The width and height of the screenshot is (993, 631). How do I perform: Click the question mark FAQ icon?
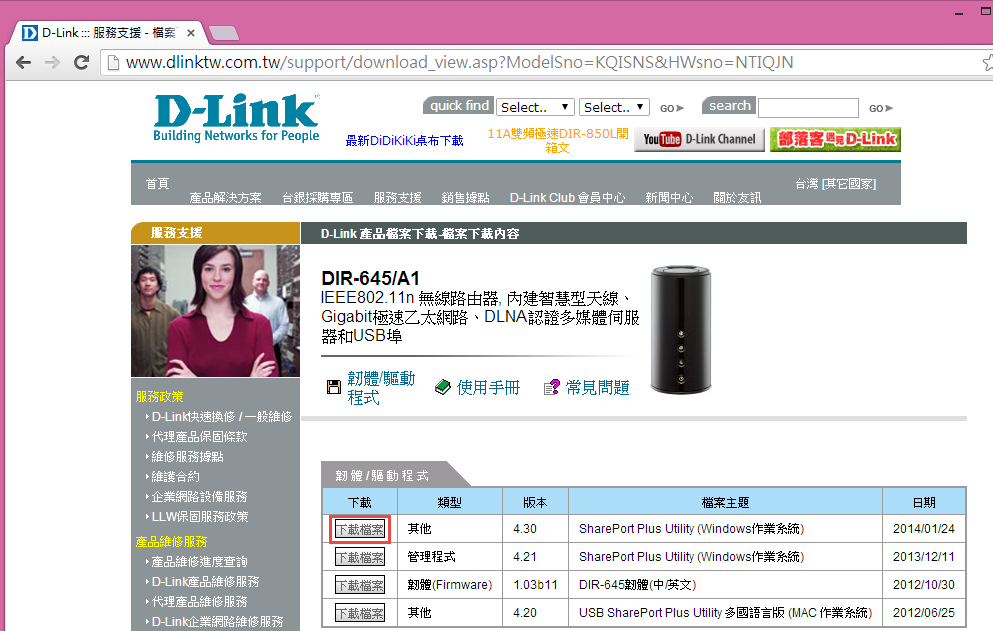tap(552, 387)
